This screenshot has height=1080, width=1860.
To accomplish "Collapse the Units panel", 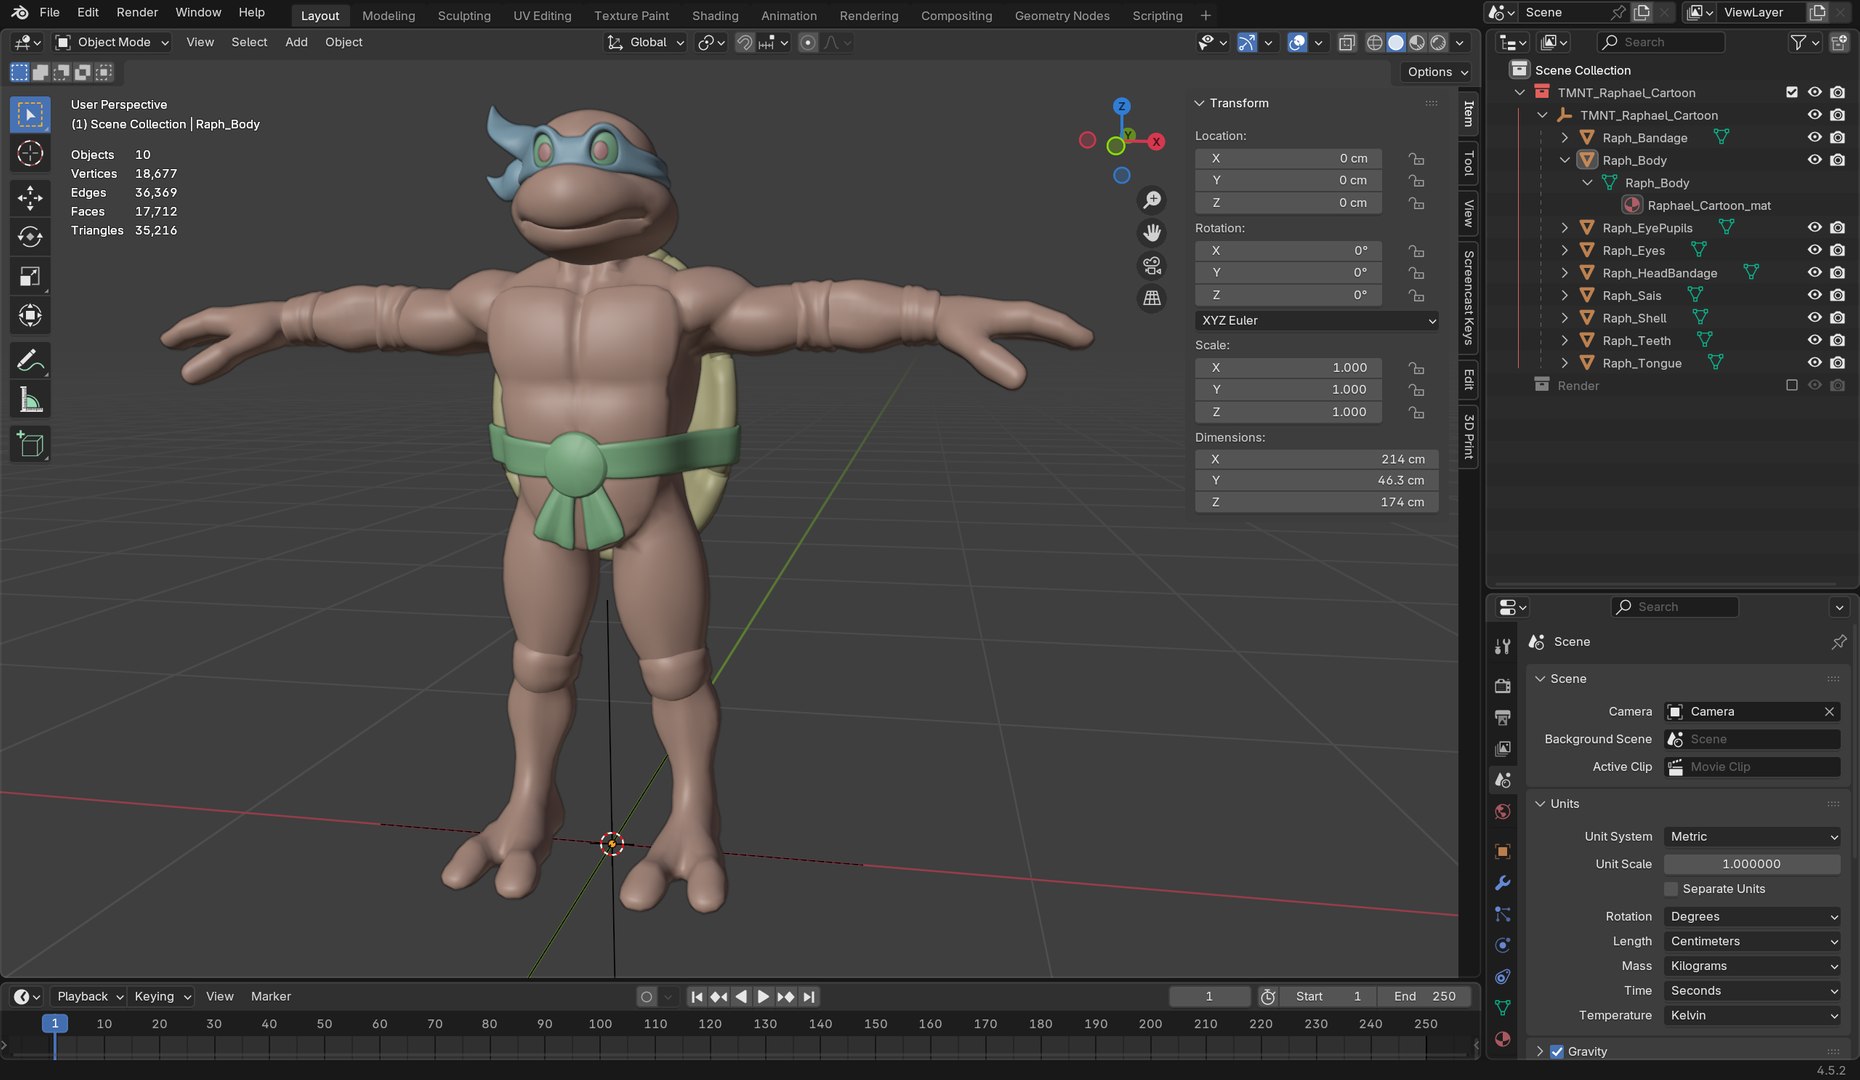I will click(1540, 804).
